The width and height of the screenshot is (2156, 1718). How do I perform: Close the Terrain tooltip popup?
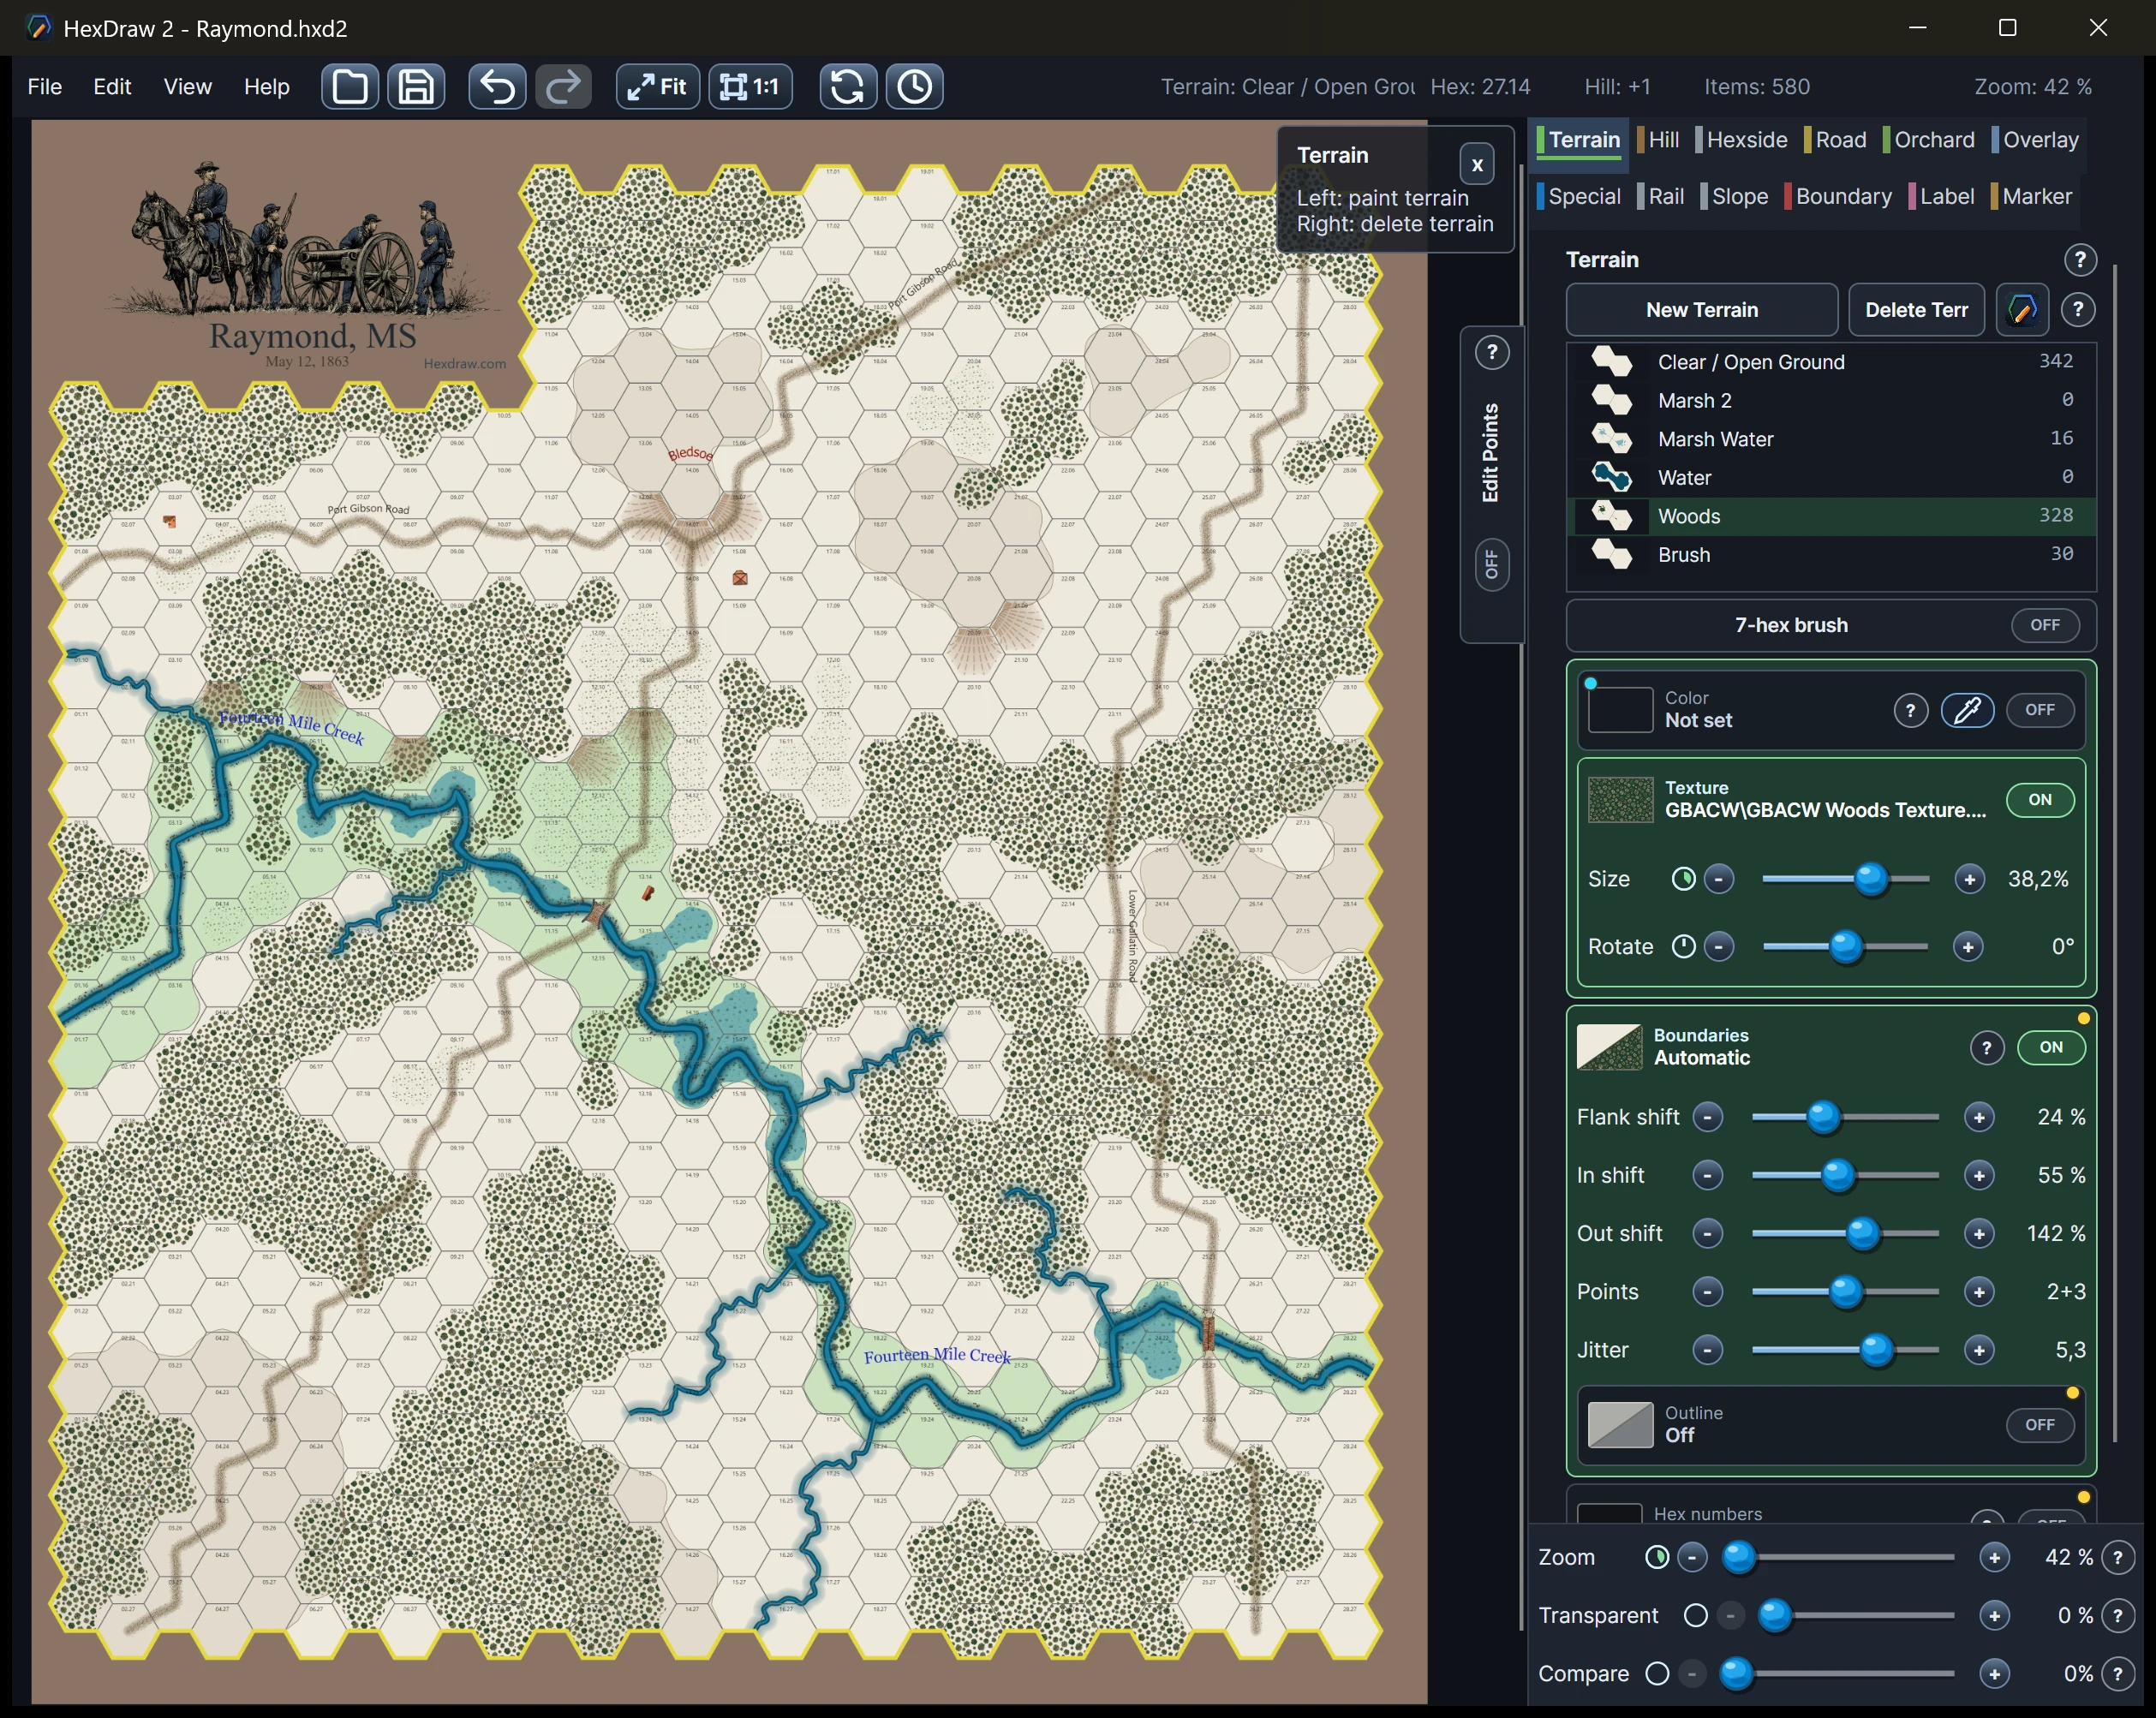pyautogui.click(x=1476, y=165)
